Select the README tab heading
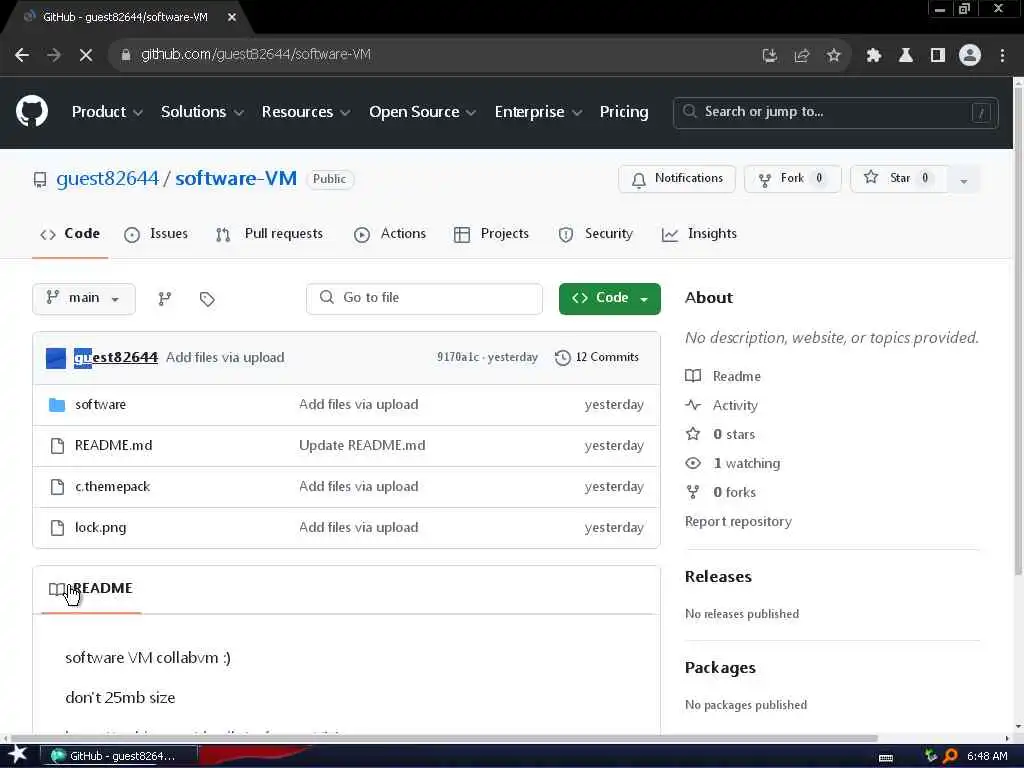 pyautogui.click(x=91, y=588)
